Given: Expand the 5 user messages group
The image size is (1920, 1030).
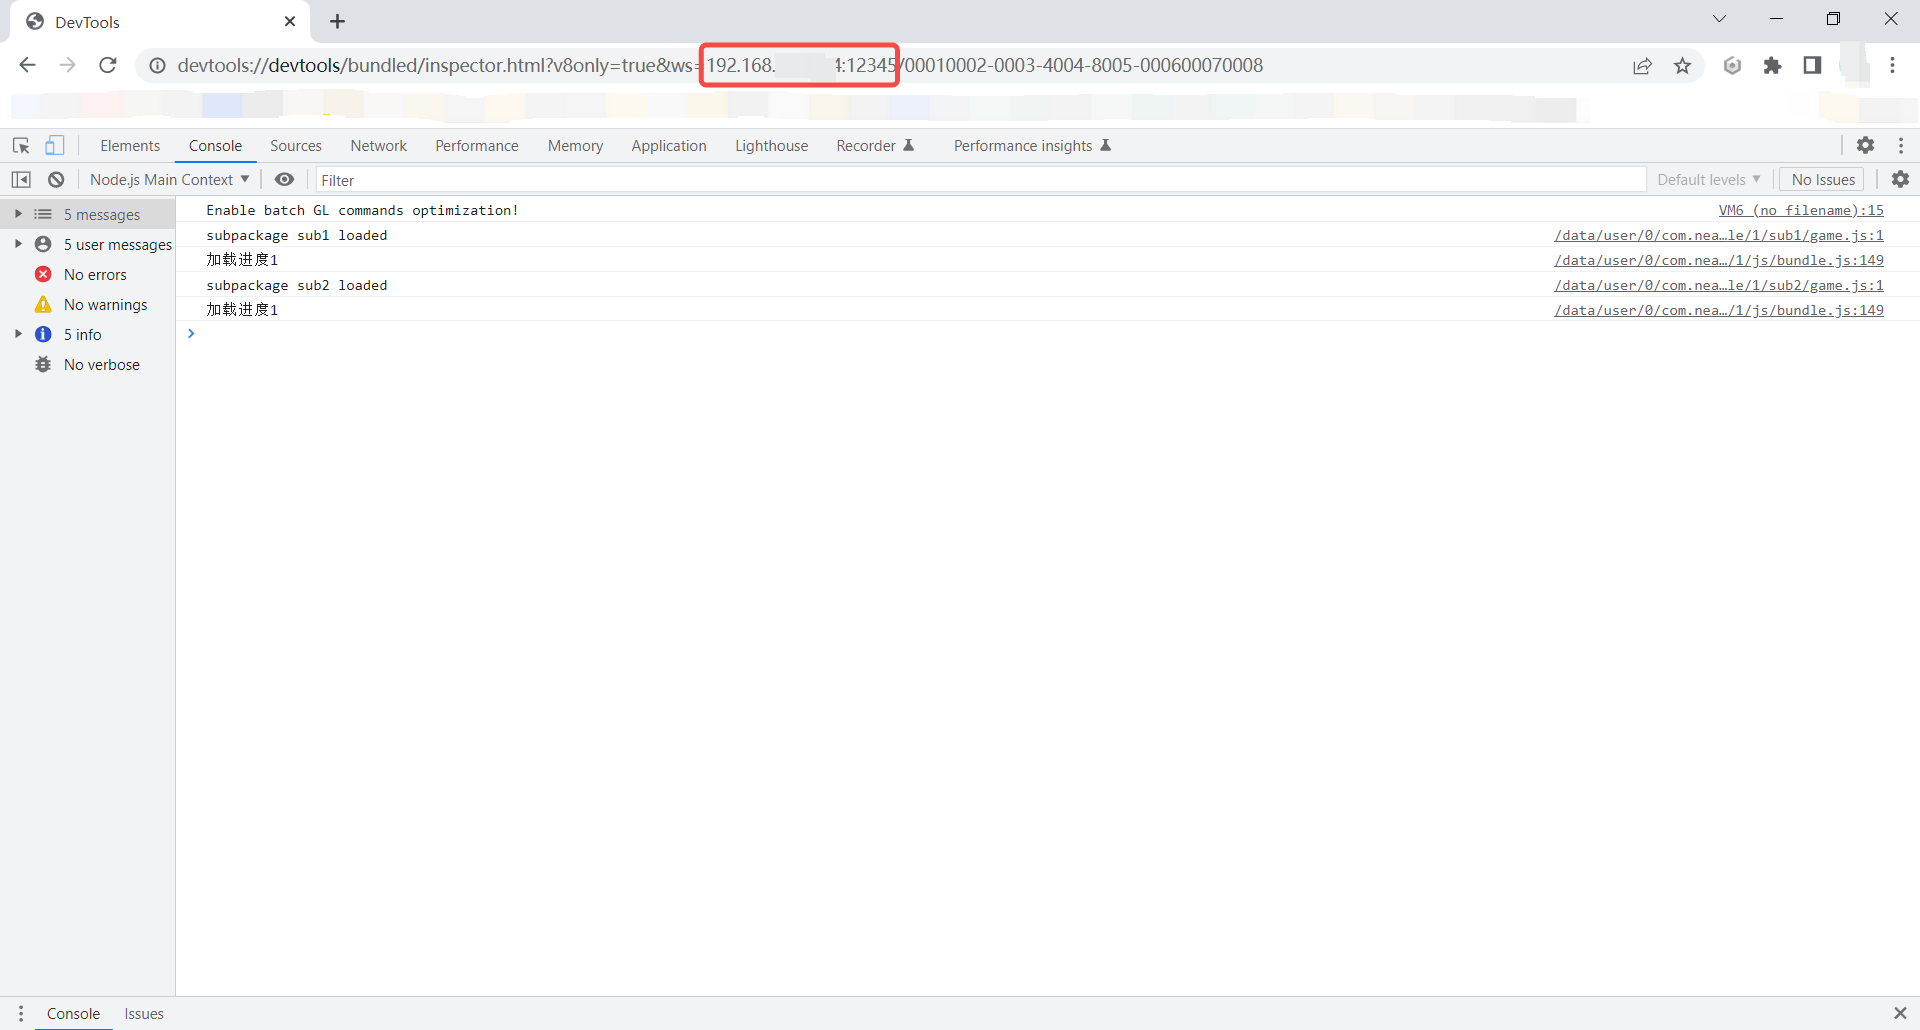Looking at the screenshot, I should (18, 244).
